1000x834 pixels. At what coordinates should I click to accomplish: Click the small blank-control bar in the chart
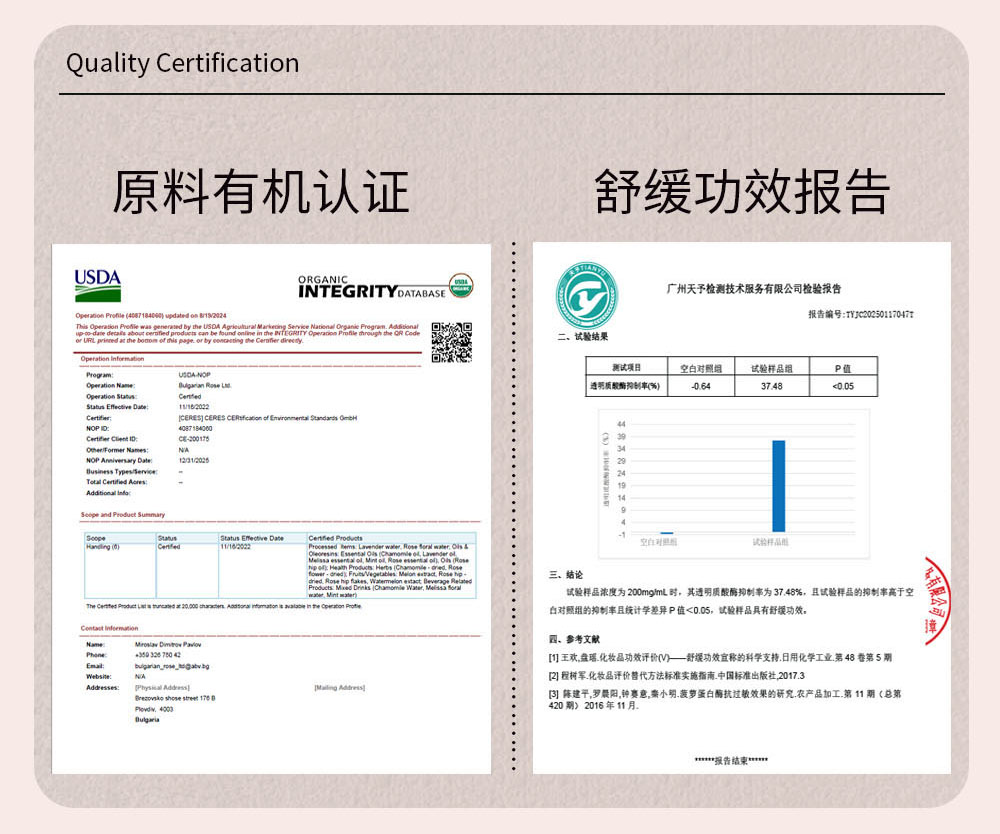667,532
